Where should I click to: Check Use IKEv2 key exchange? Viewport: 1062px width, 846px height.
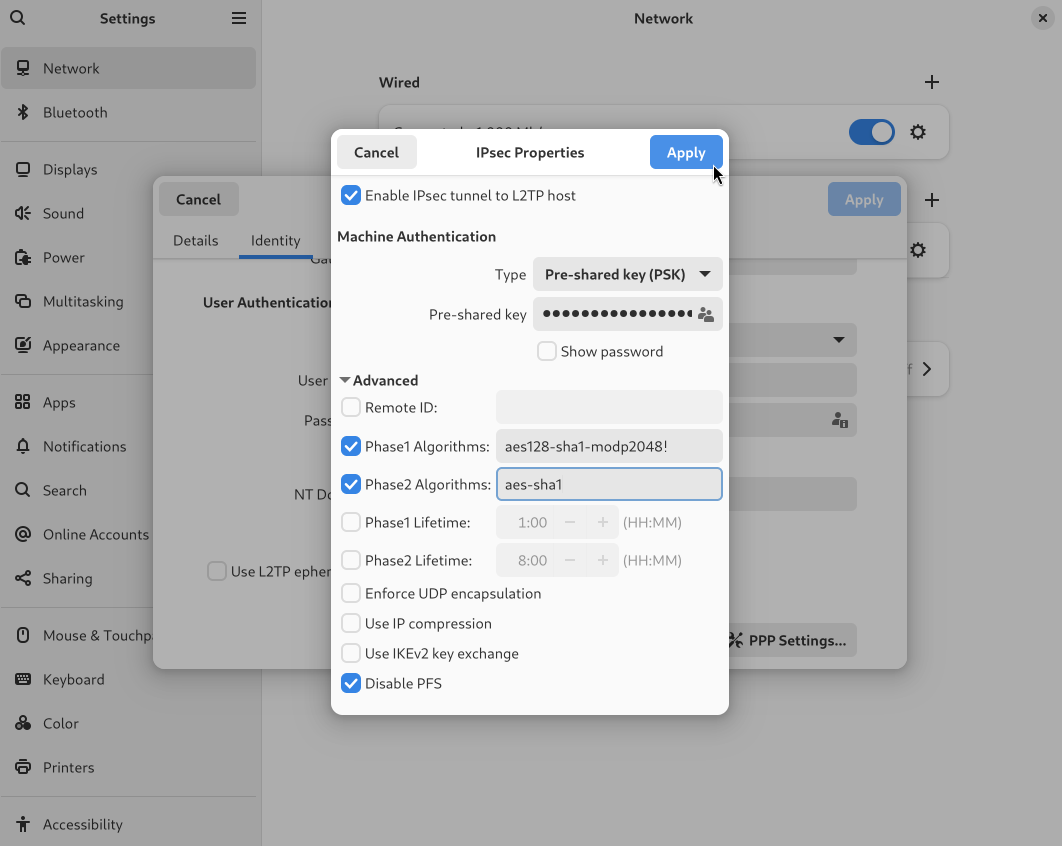click(351, 653)
